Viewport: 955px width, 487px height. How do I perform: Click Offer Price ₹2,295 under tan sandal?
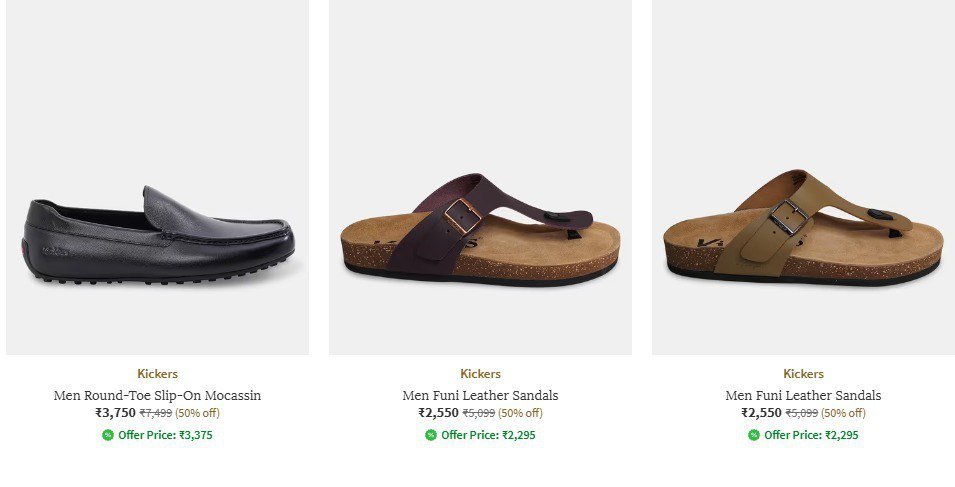coord(811,435)
